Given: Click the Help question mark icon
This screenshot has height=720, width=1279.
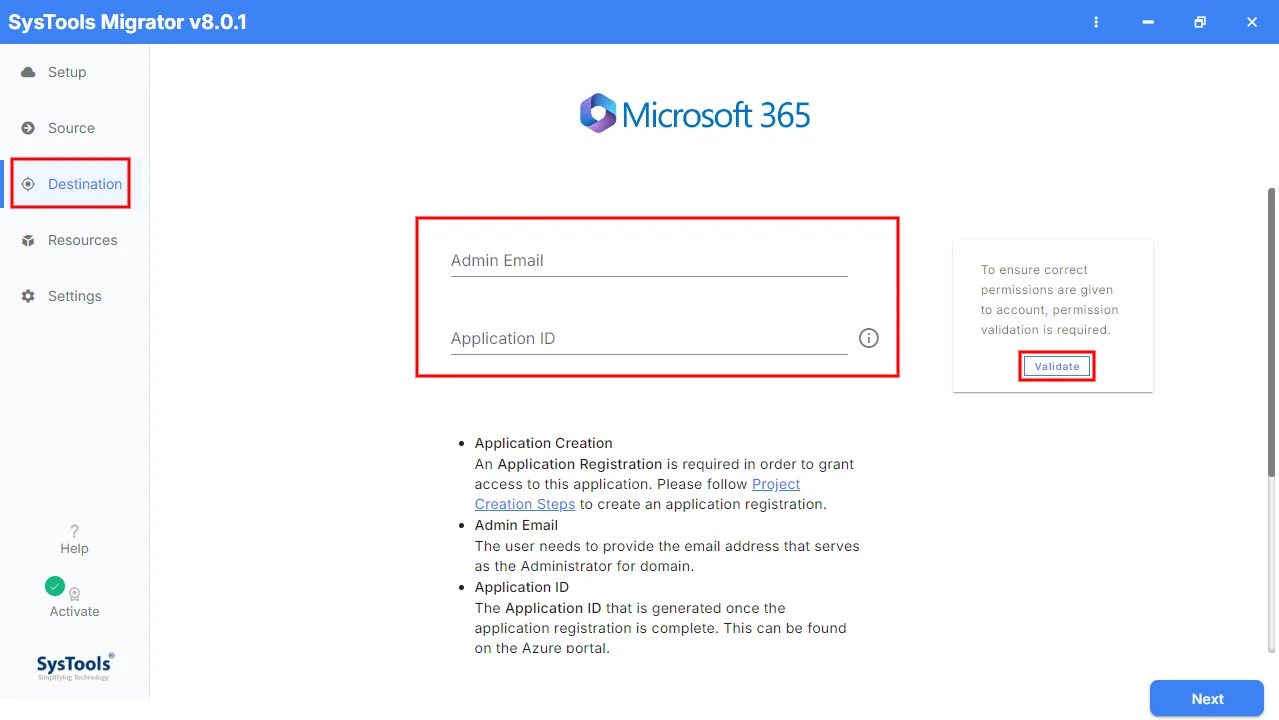Looking at the screenshot, I should [74, 531].
